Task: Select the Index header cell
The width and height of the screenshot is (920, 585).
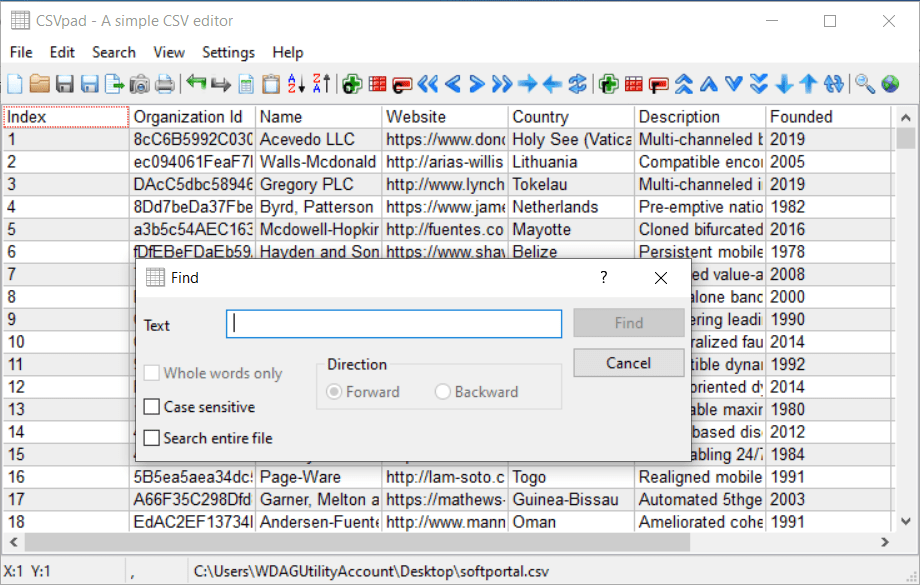Action: 66,117
